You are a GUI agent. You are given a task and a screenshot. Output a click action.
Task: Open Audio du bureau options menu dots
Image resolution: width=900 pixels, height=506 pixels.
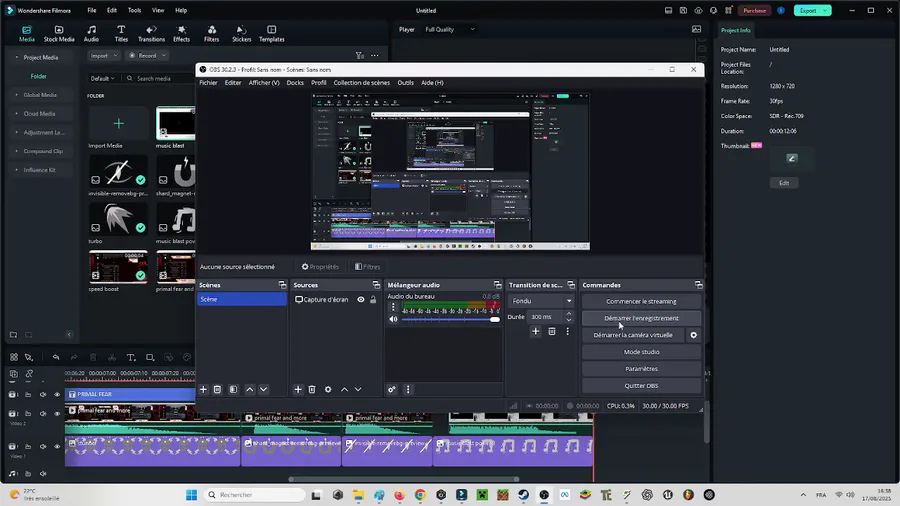(393, 307)
